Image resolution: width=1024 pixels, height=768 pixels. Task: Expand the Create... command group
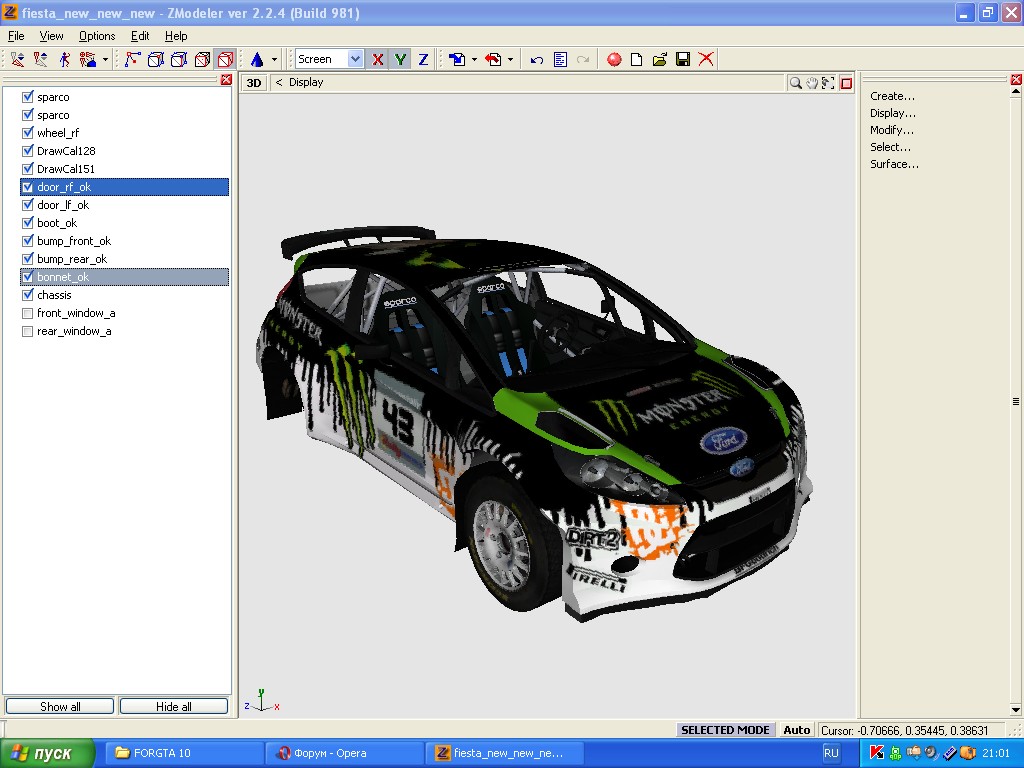click(x=892, y=96)
